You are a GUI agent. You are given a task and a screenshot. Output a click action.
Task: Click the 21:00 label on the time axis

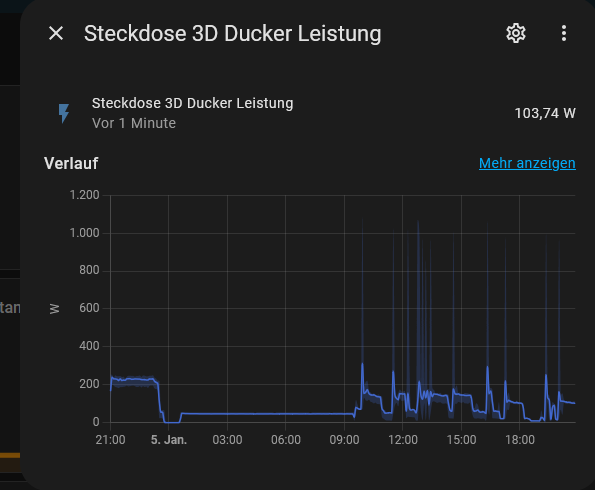click(x=110, y=440)
